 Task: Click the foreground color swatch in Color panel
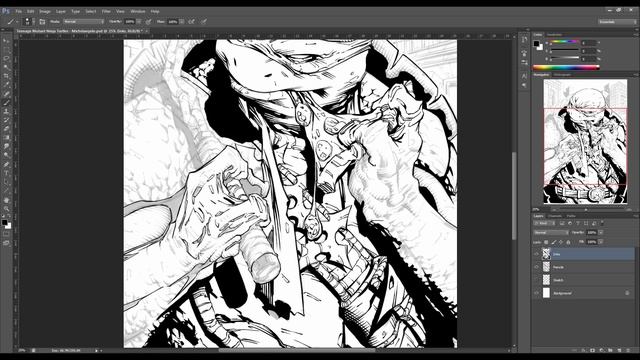pos(536,44)
